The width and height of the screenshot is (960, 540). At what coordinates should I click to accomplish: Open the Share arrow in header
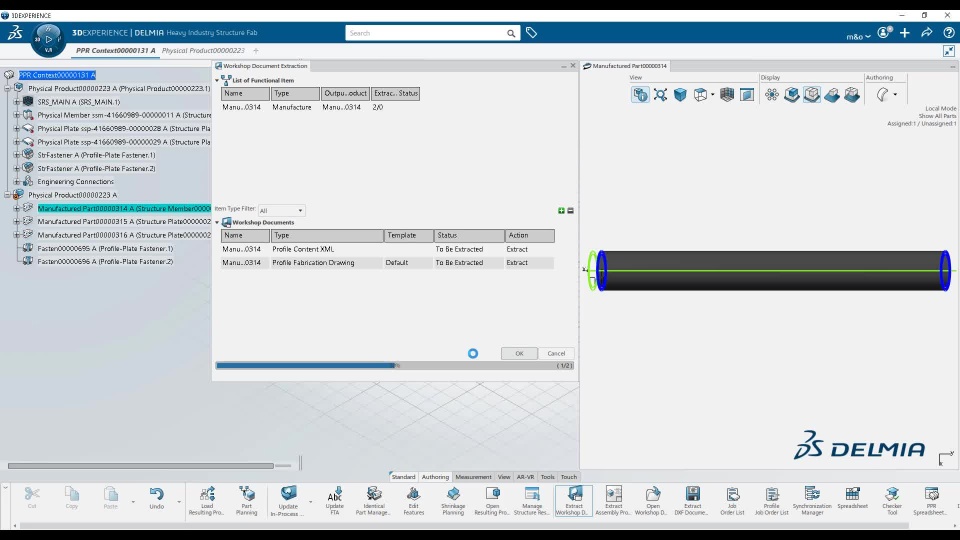pyautogui.click(x=926, y=33)
